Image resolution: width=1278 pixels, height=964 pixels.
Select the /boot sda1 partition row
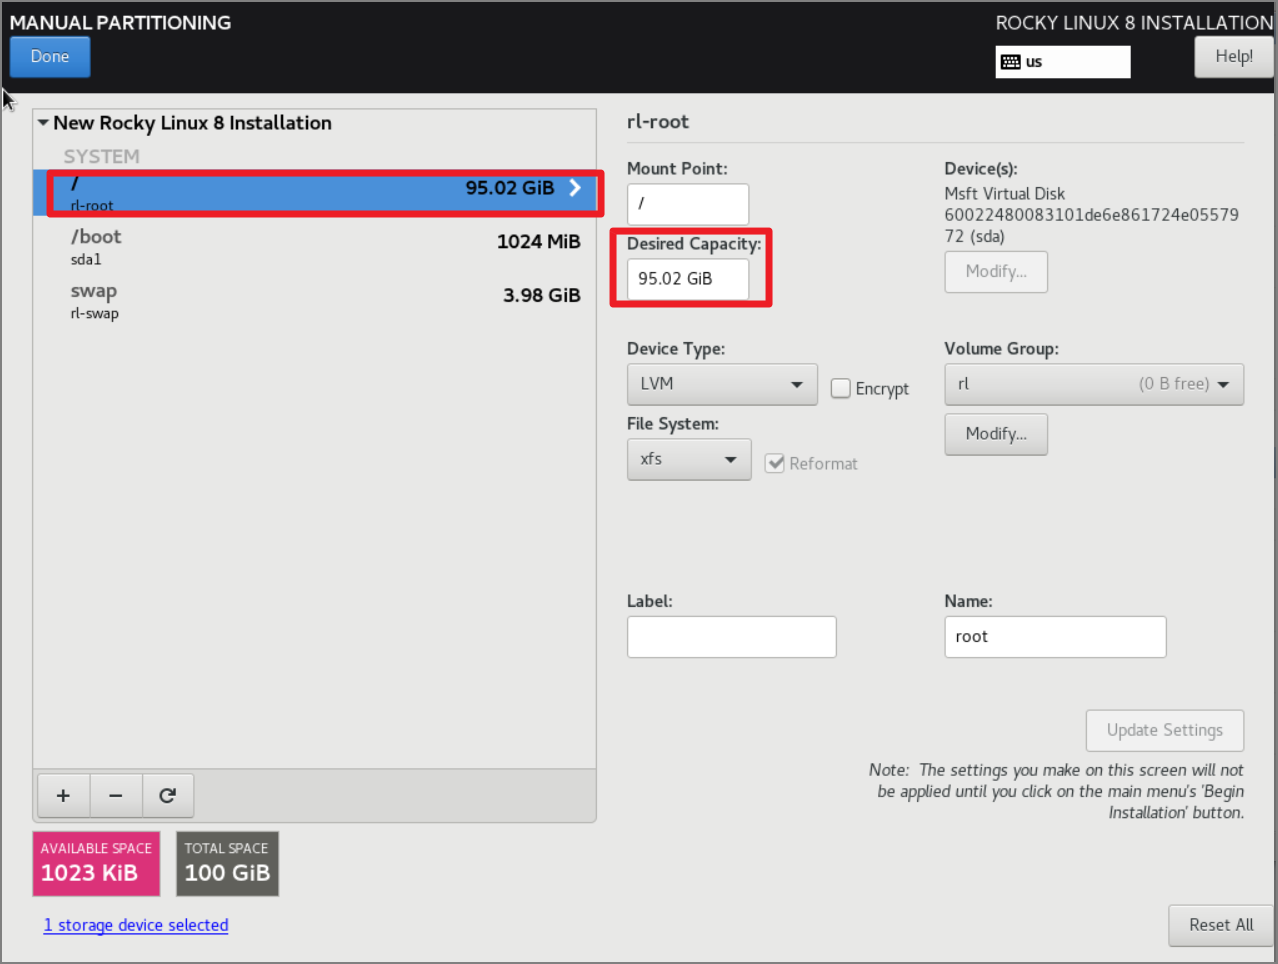pyautogui.click(x=315, y=247)
